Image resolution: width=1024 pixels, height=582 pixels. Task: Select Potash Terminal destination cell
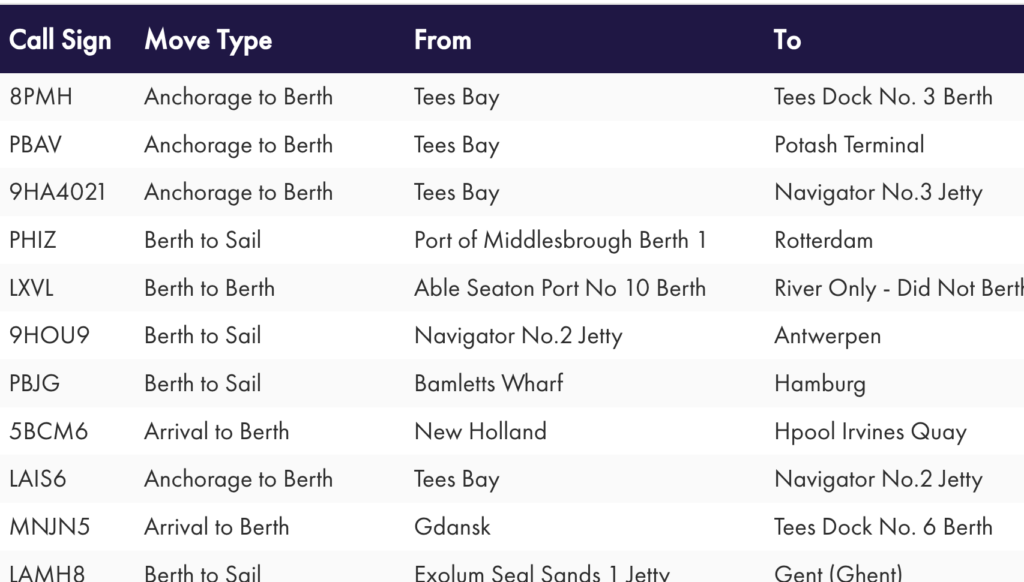point(850,144)
